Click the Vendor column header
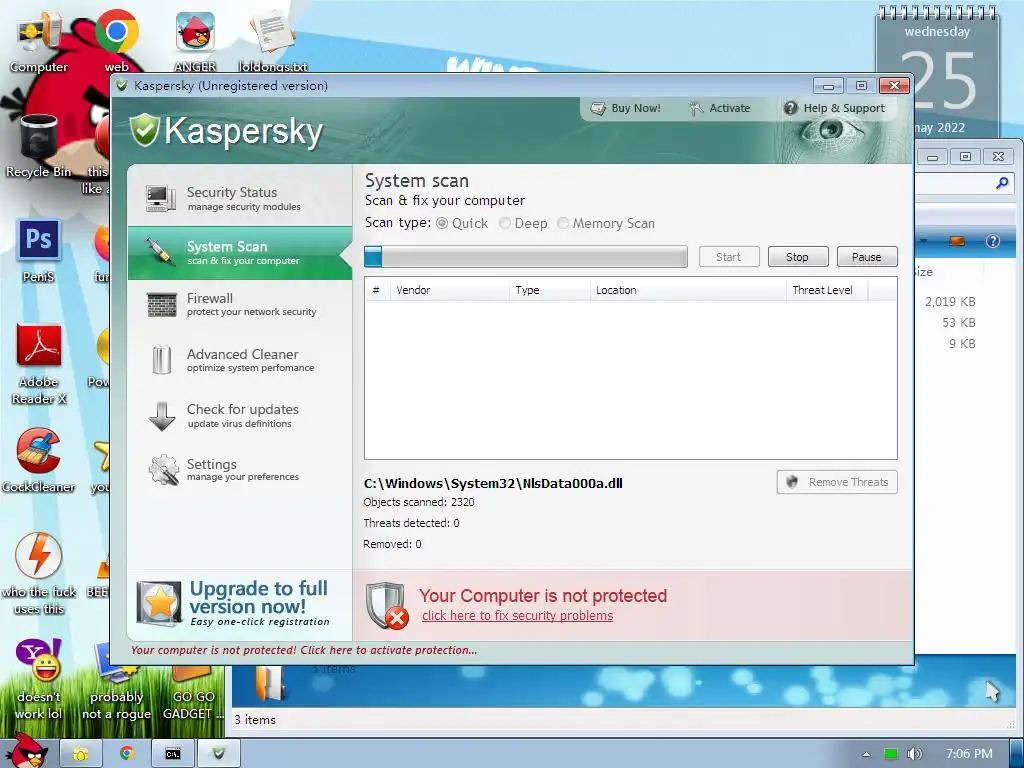The width and height of the screenshot is (1024, 768). (449, 290)
